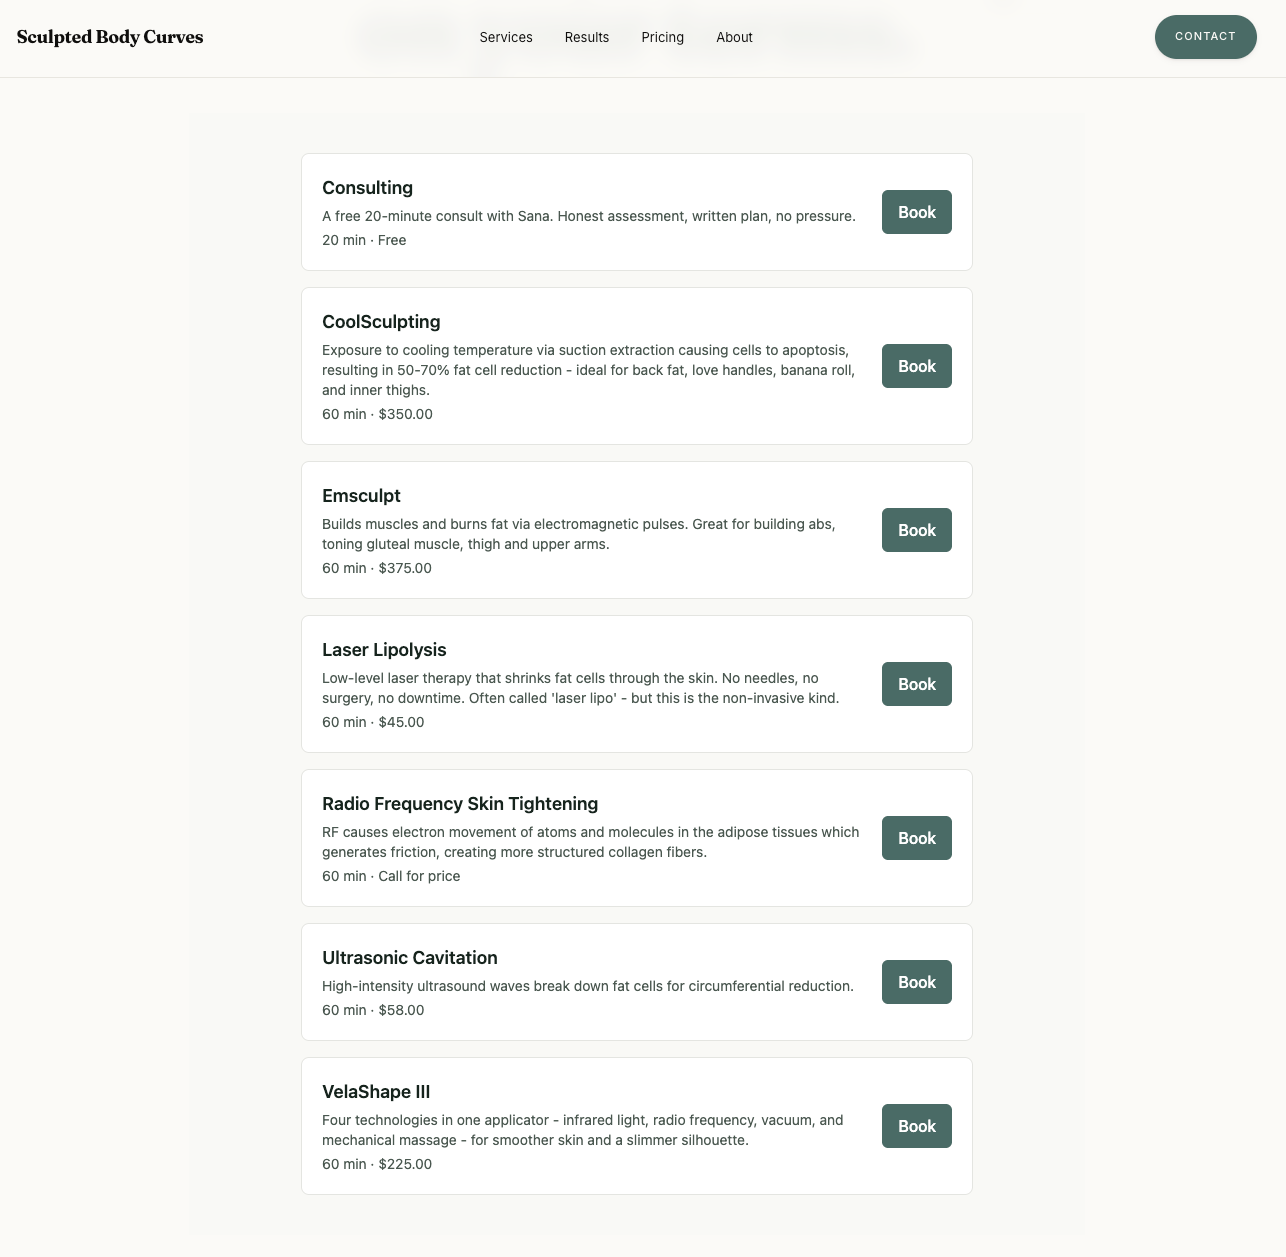Click the '20 min · Free' text
The image size is (1286, 1257).
point(364,240)
